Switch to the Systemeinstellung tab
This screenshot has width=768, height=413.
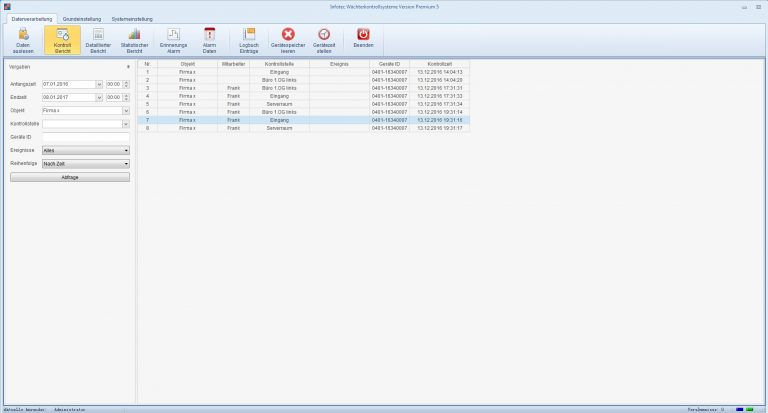132,19
